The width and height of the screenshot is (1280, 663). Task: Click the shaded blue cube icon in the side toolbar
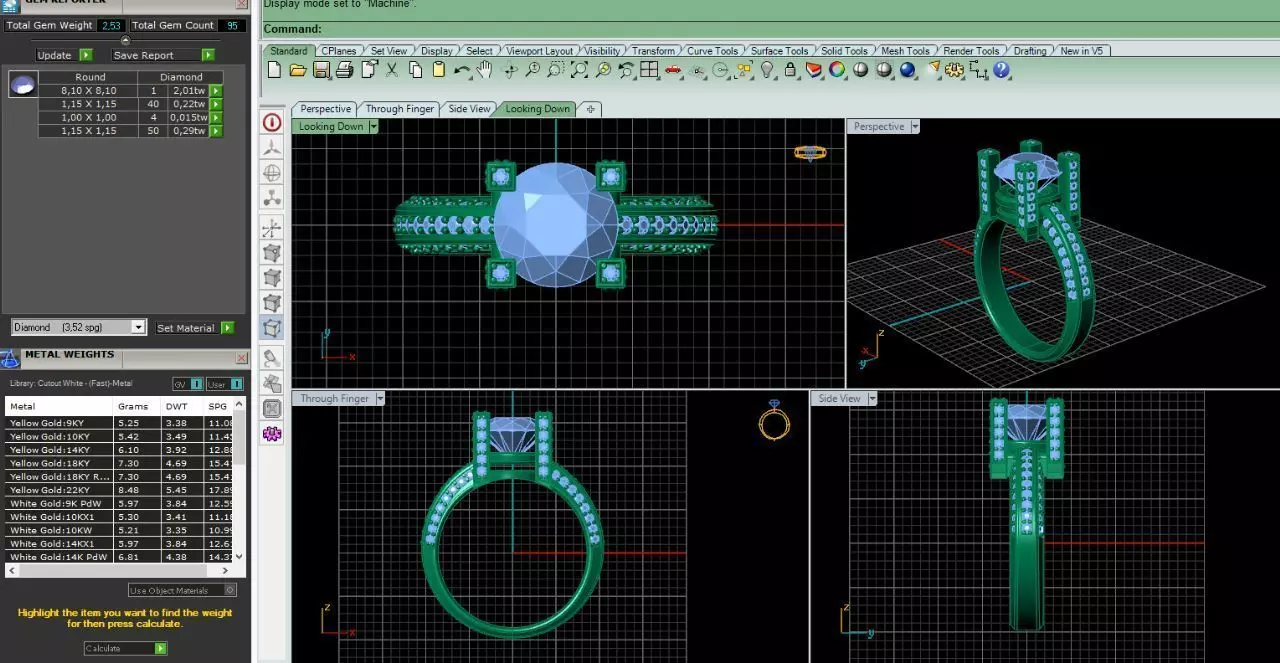pos(272,328)
